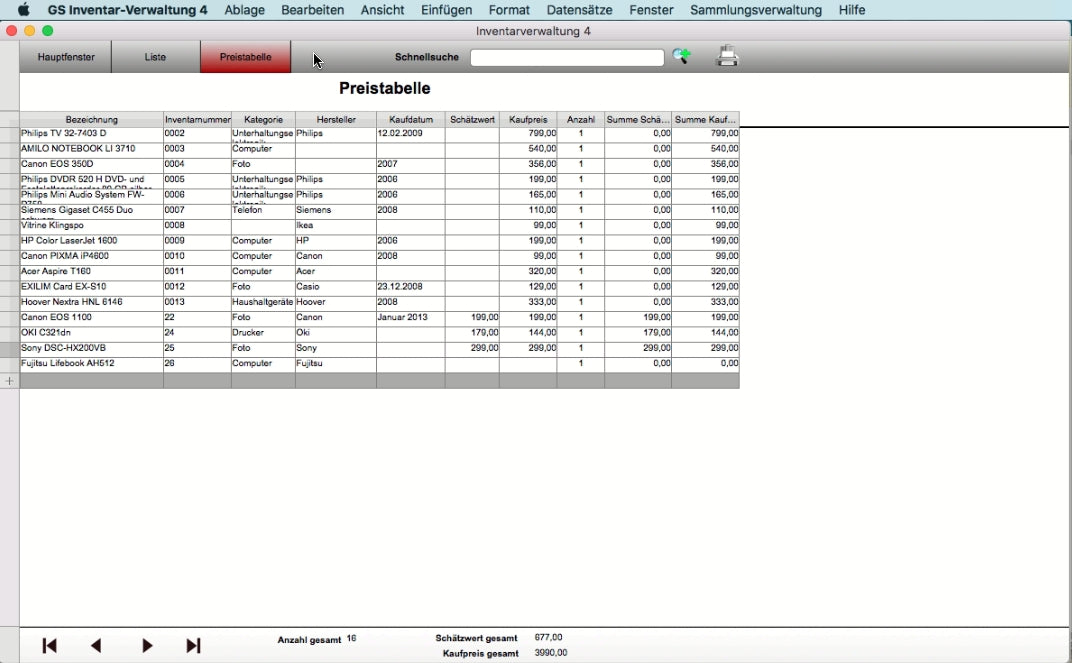Viewport: 1072px width, 663px height.
Task: Select the HP Color LaserJet 1600 cell
Action: (x=92, y=241)
